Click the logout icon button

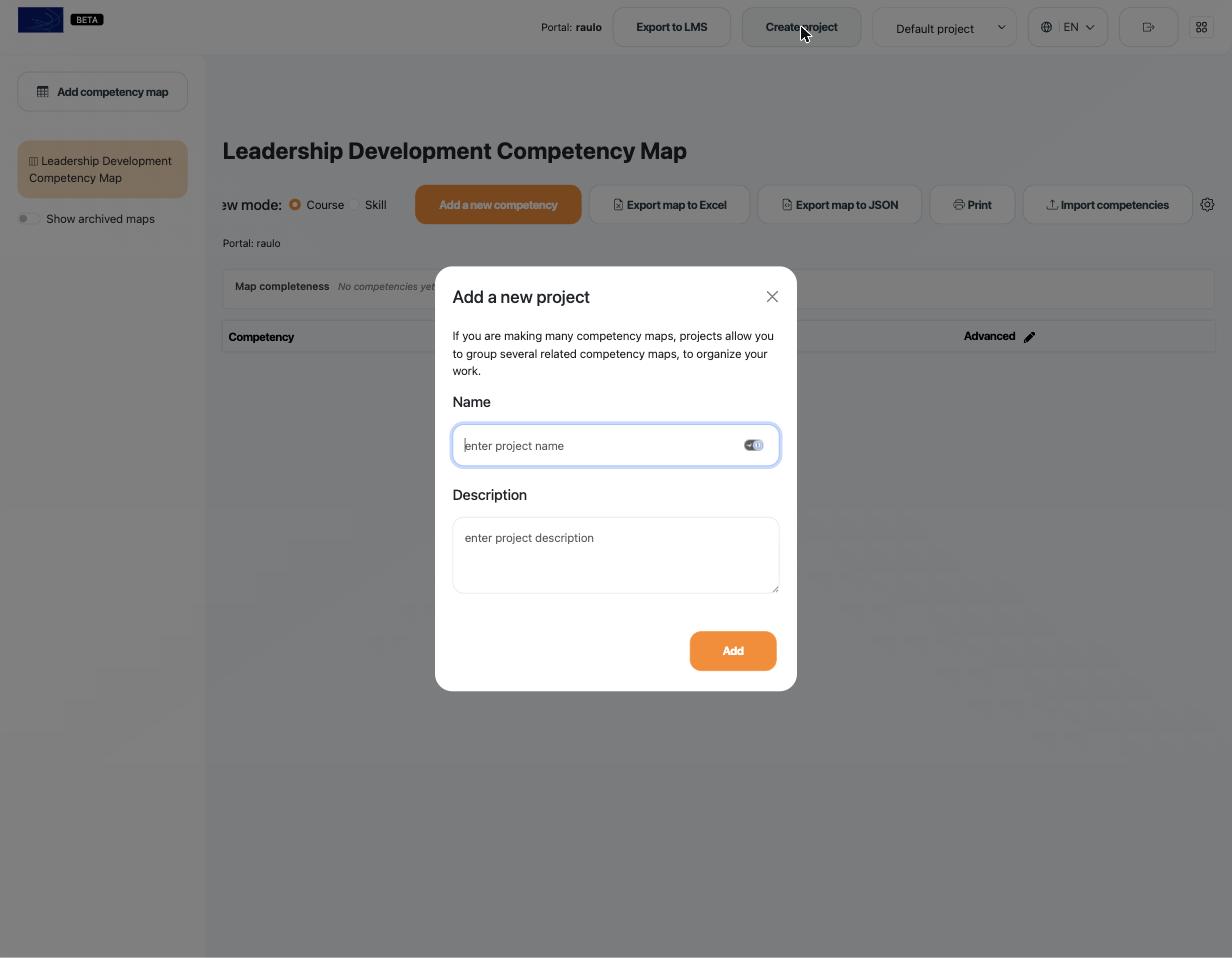[x=1148, y=27]
